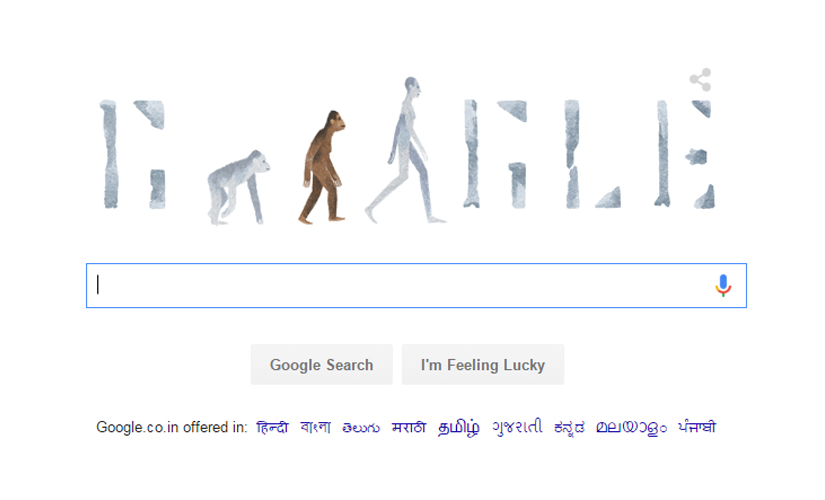The height and width of the screenshot is (500, 825).
Task: Switch language to Tamil (தமிழ்)
Action: pyautogui.click(x=458, y=427)
